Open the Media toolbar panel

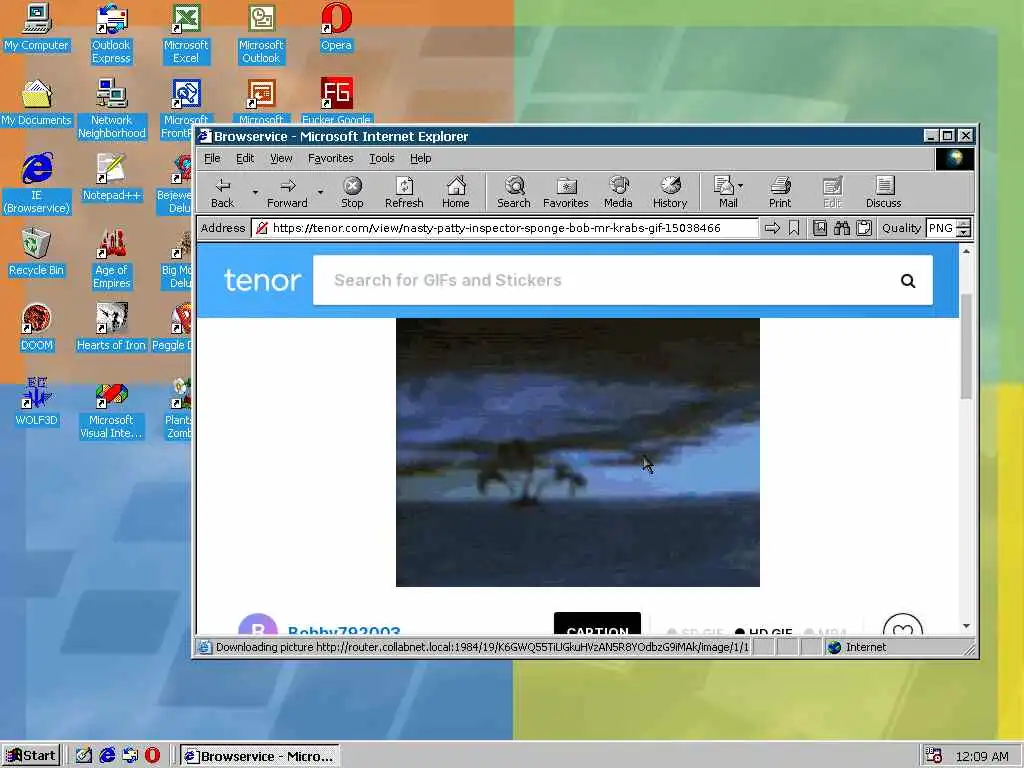coord(618,193)
